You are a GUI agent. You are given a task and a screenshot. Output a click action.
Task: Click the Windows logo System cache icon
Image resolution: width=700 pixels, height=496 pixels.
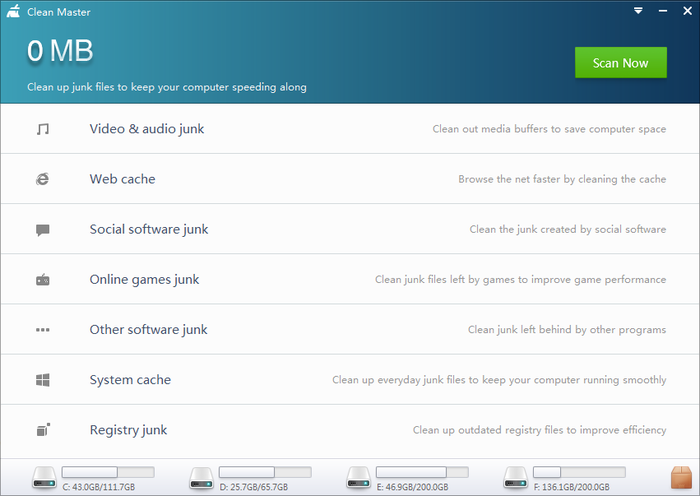(x=42, y=380)
